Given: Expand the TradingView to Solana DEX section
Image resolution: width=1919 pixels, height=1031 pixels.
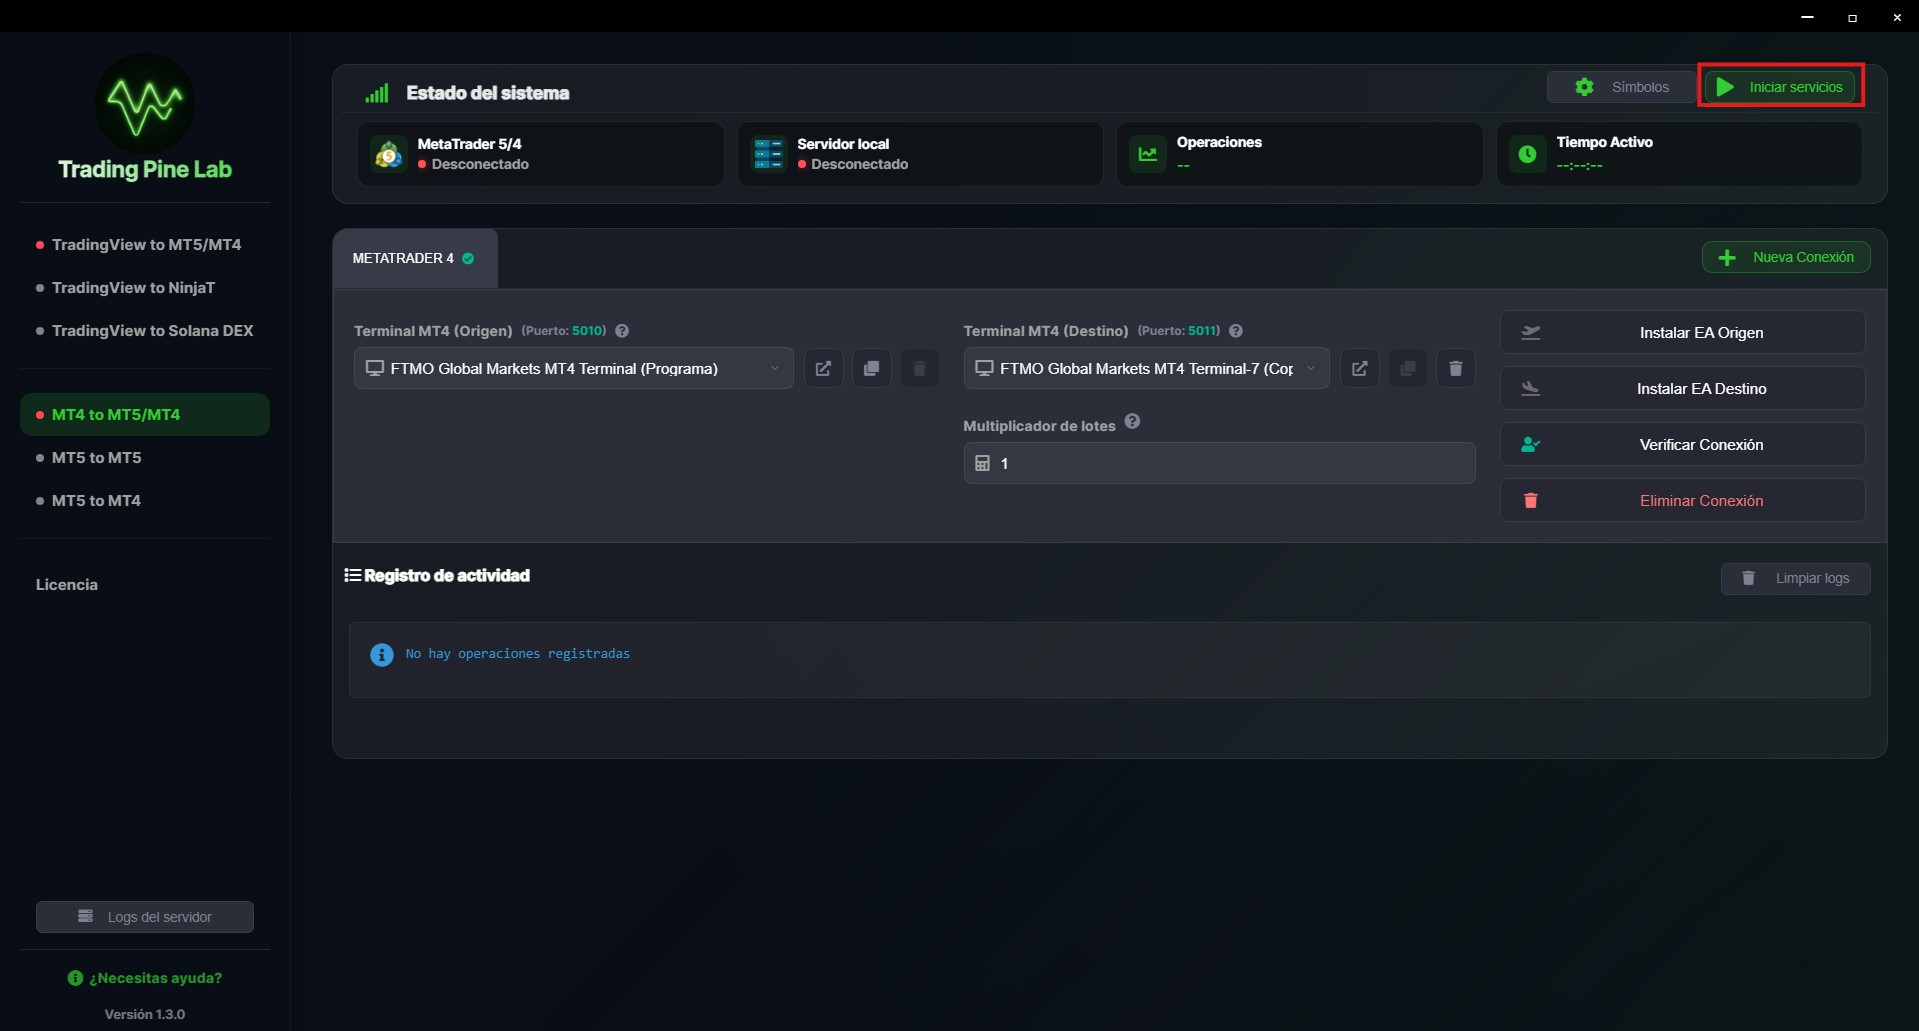Looking at the screenshot, I should (x=152, y=330).
